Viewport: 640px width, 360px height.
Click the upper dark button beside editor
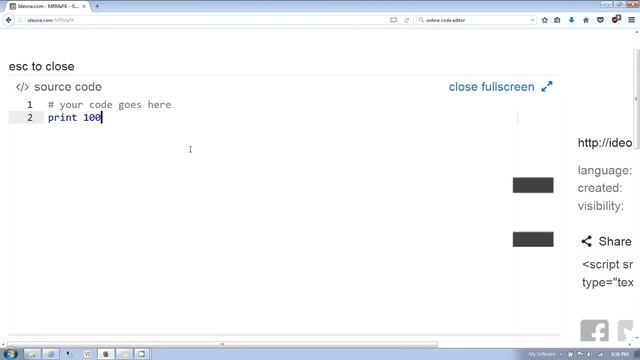point(533,185)
